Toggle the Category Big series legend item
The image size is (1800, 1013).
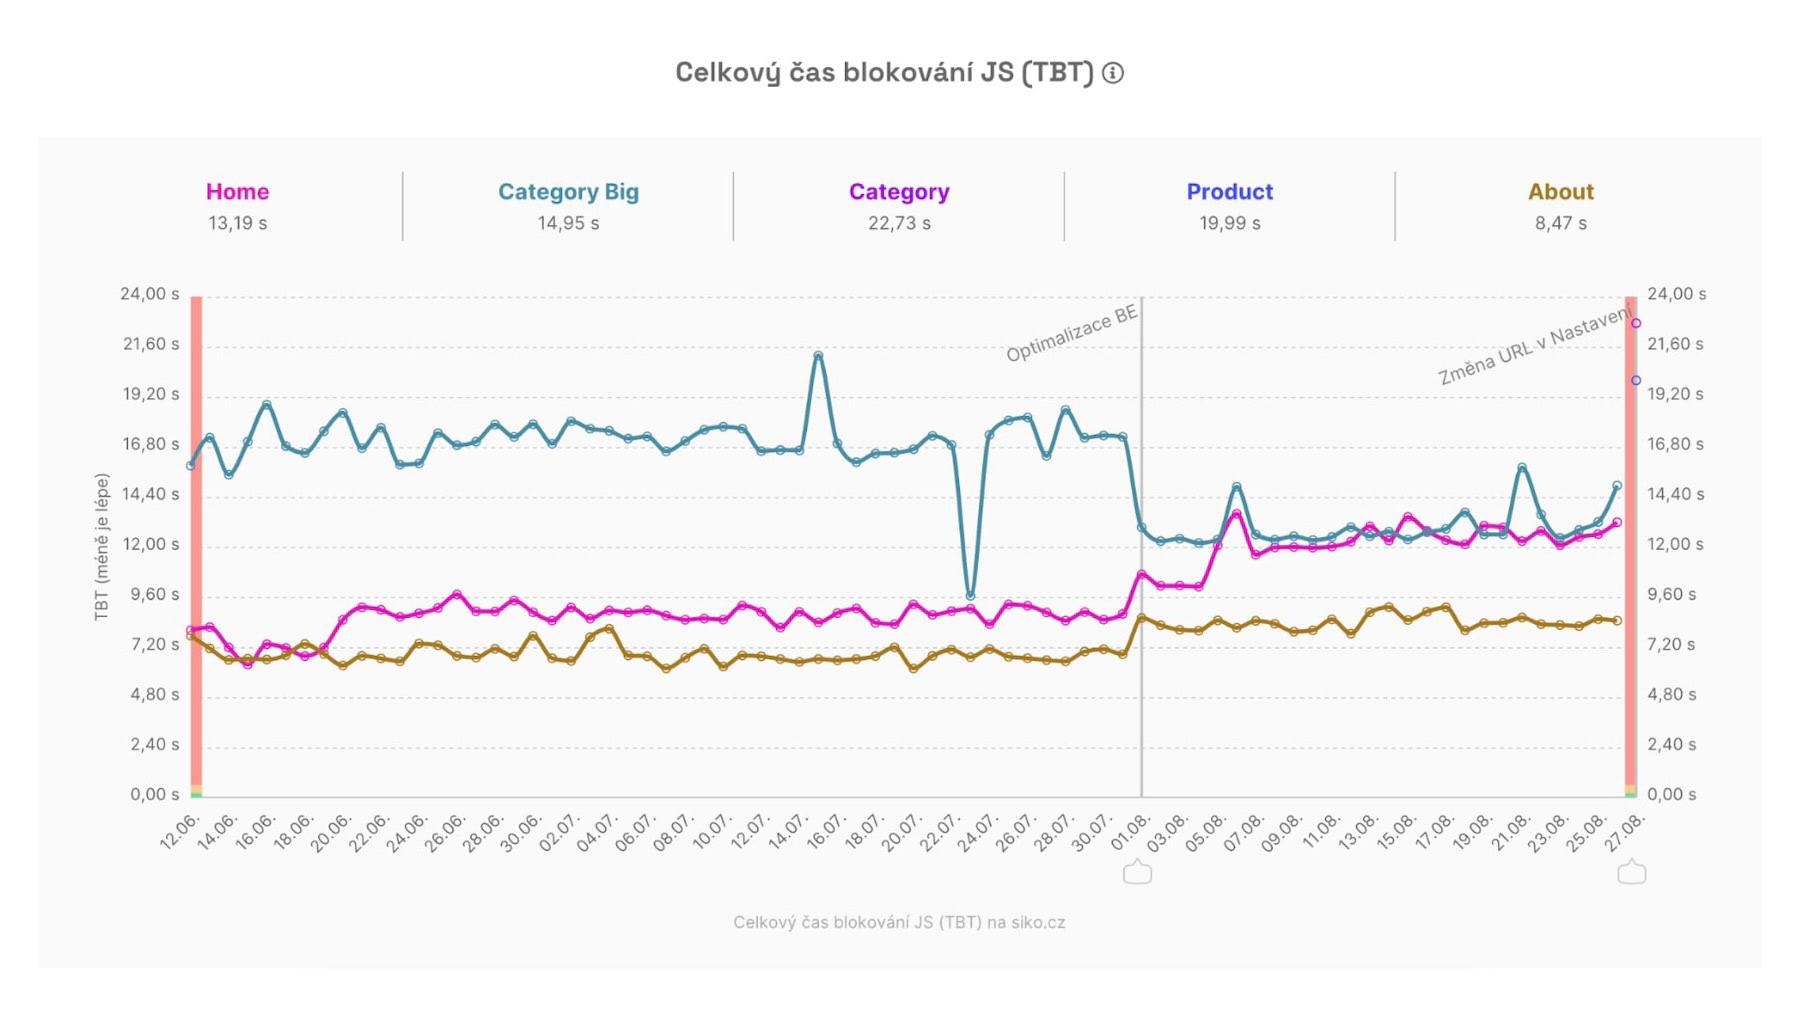(568, 192)
